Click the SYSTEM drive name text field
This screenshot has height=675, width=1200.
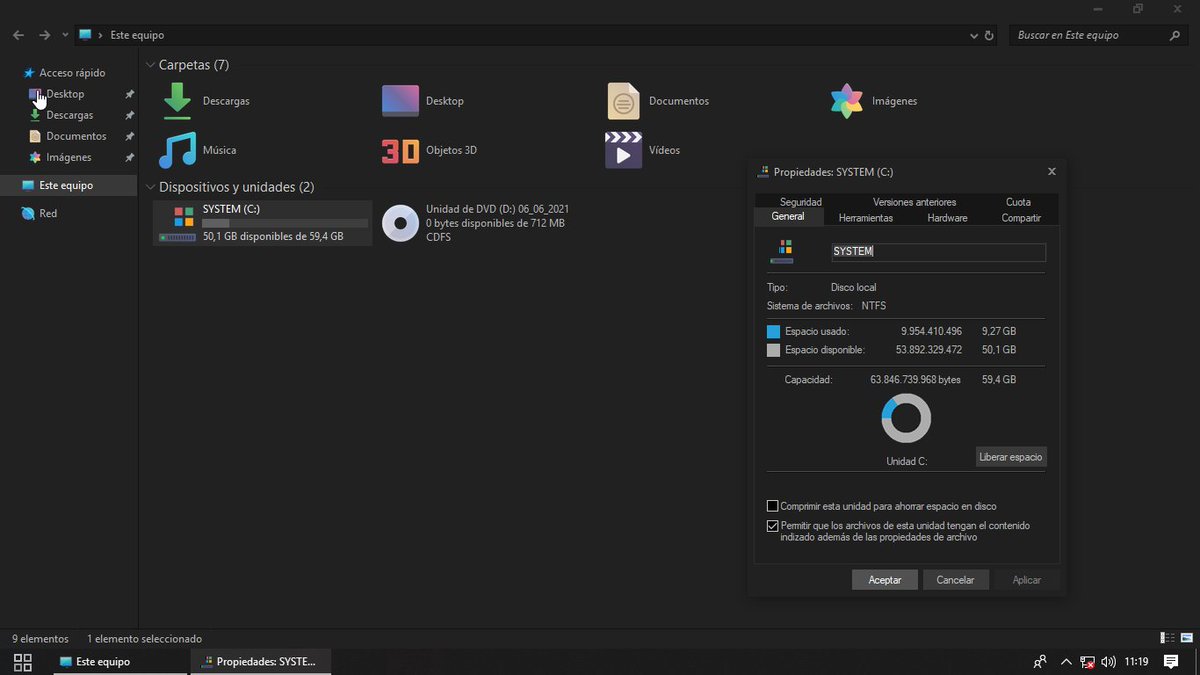pos(938,252)
